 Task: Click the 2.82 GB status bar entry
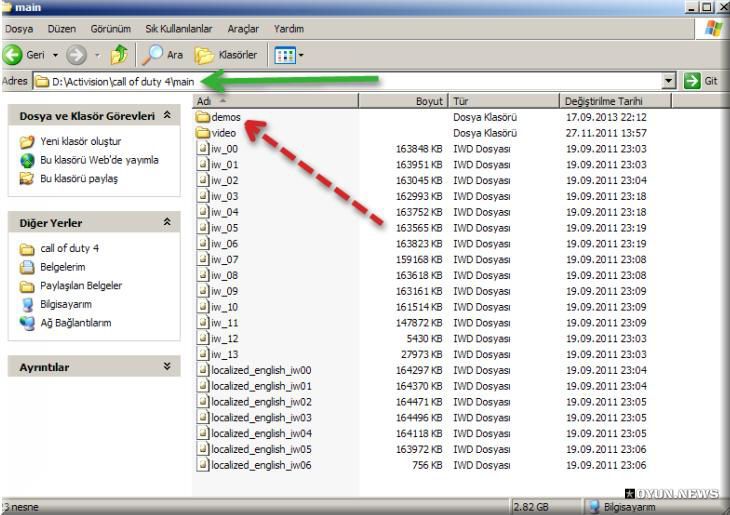531,507
